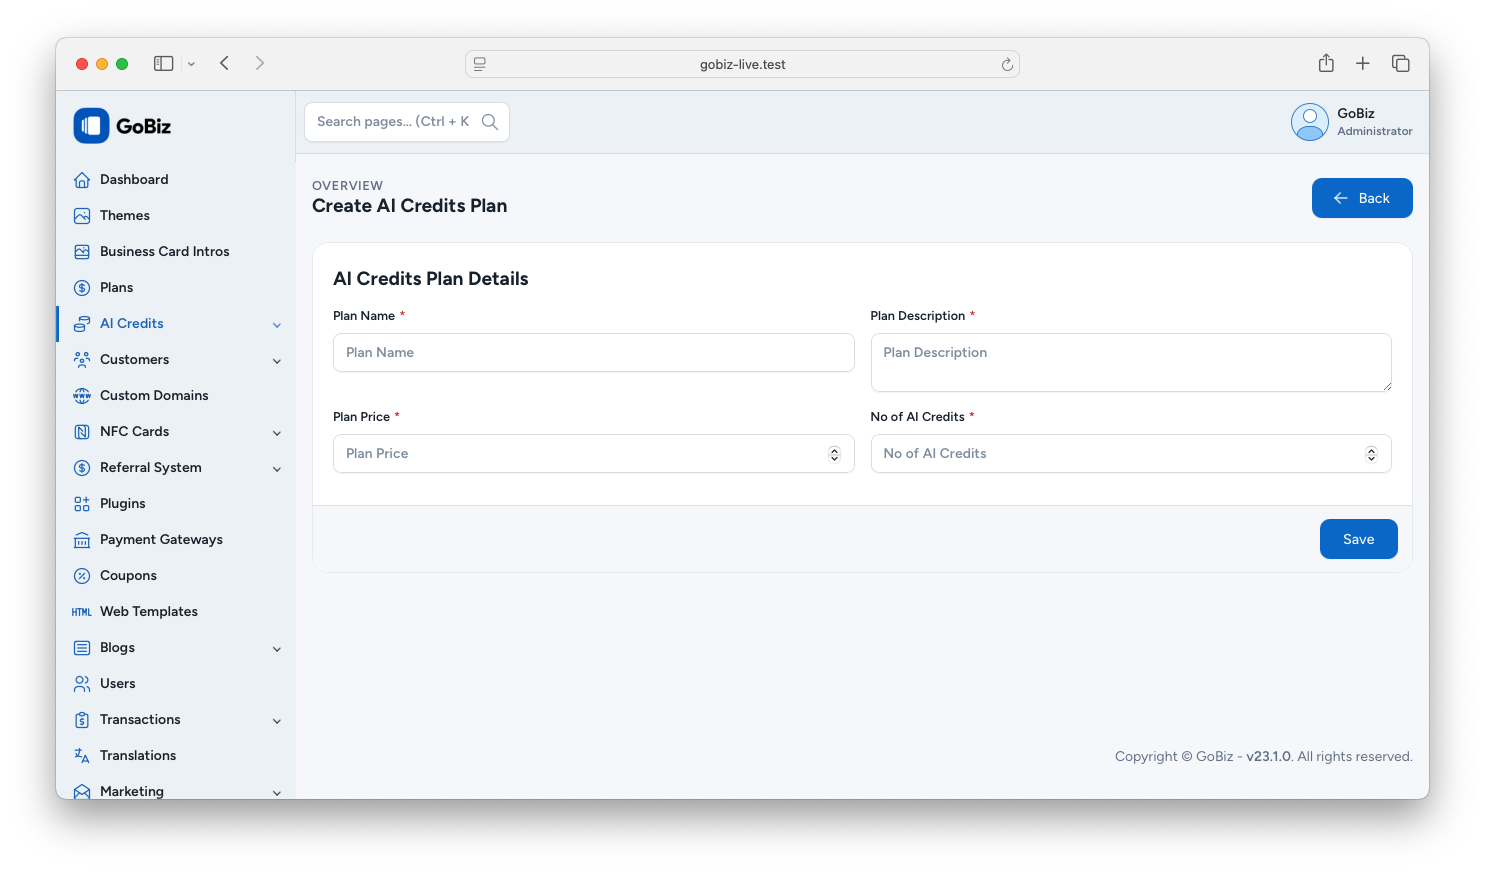This screenshot has height=873, width=1485.
Task: Open a new browser tab with plus
Action: [1362, 63]
